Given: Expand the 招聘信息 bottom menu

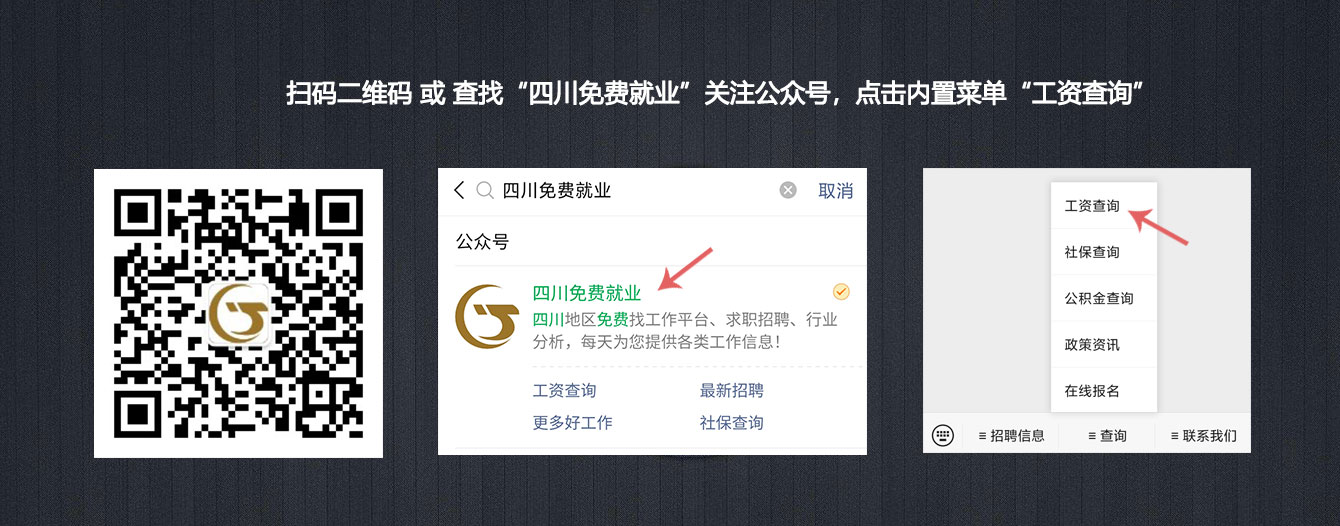Looking at the screenshot, I should 1011,435.
